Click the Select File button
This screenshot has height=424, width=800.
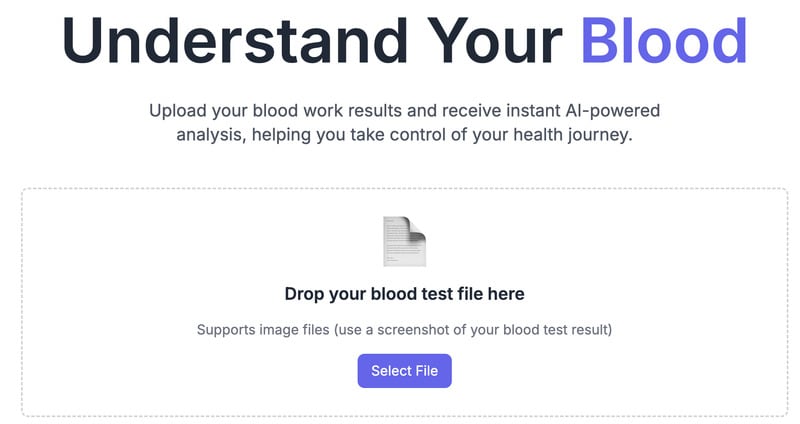click(x=404, y=371)
